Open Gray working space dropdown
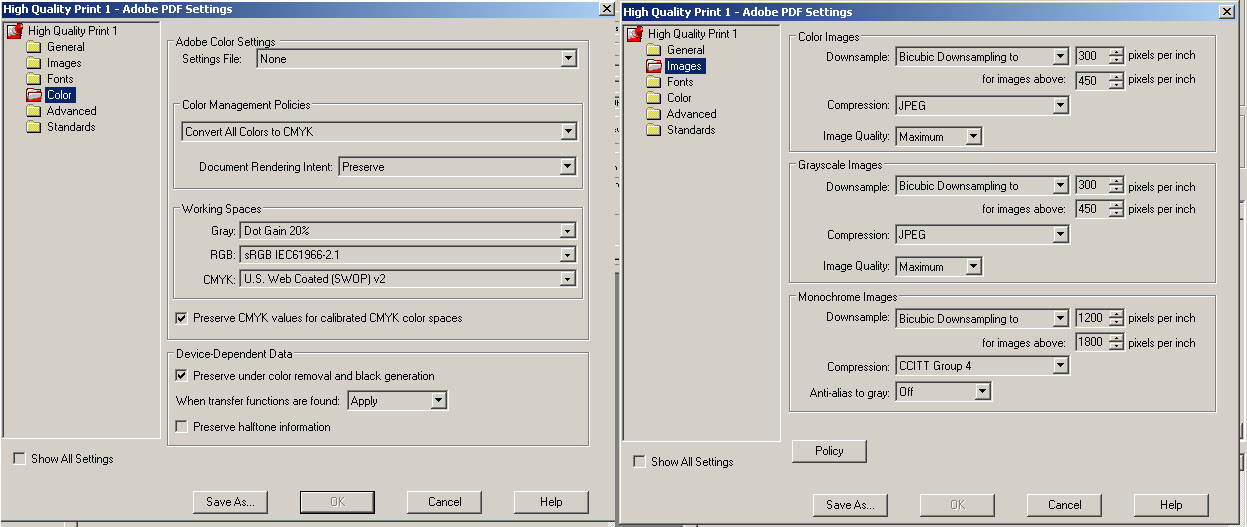The height and width of the screenshot is (527, 1247). (x=408, y=231)
